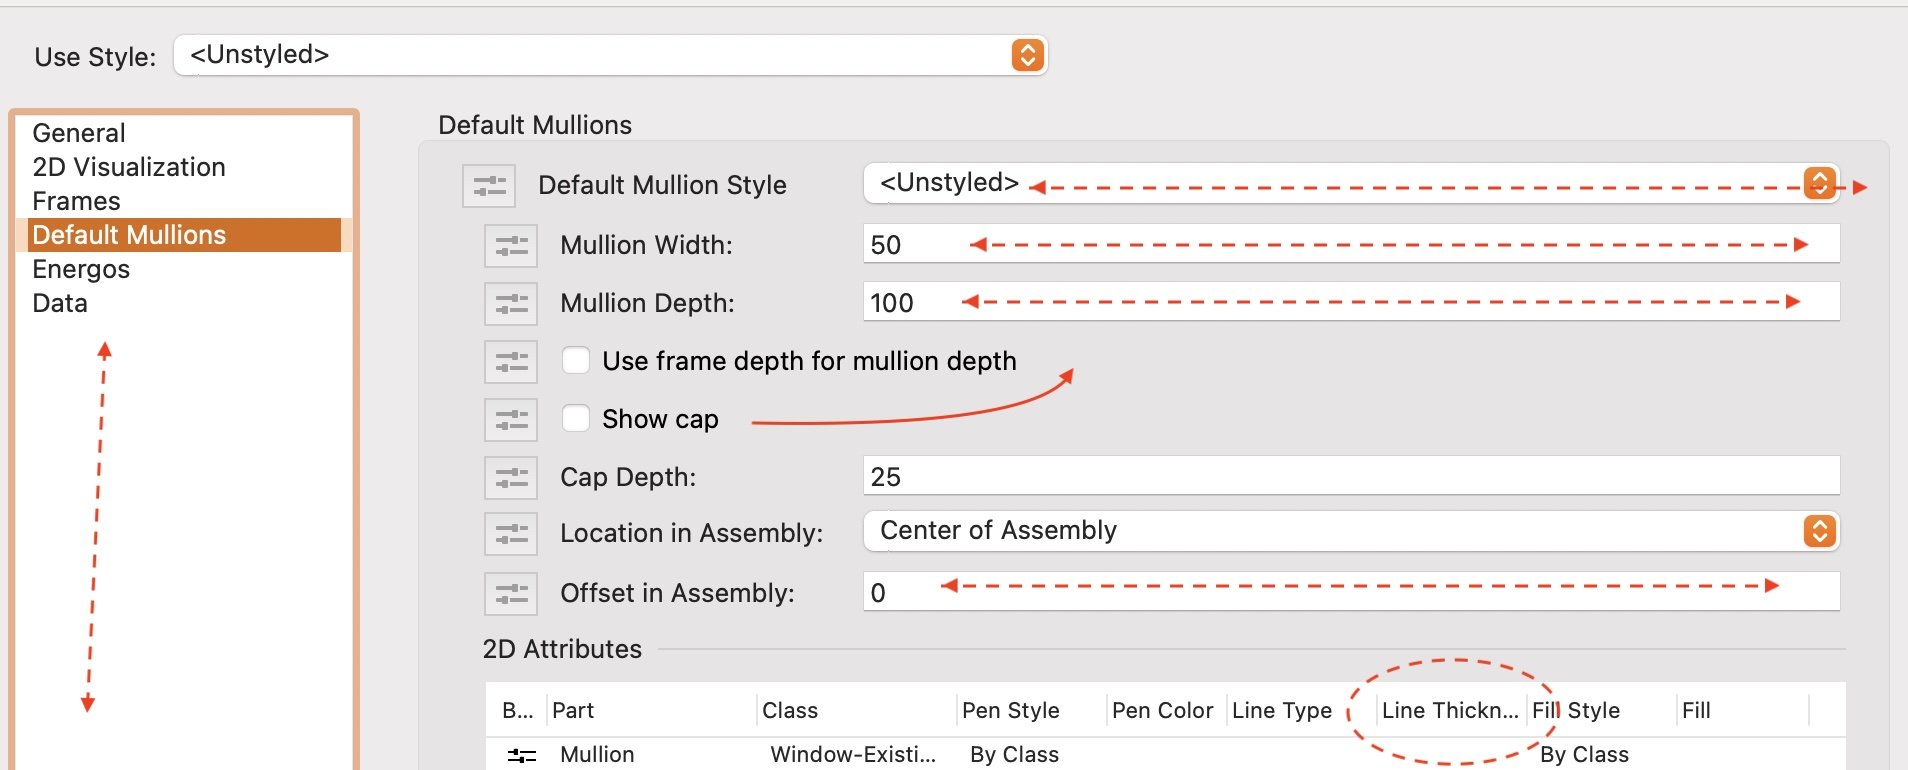Enable Use frame depth for mullion depth

pos(576,361)
